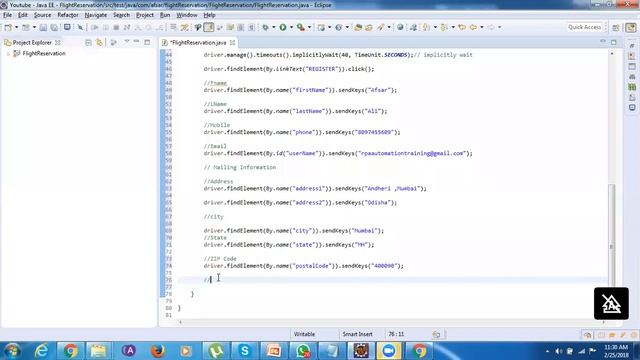Click the Open Perspective icon

[616, 27]
